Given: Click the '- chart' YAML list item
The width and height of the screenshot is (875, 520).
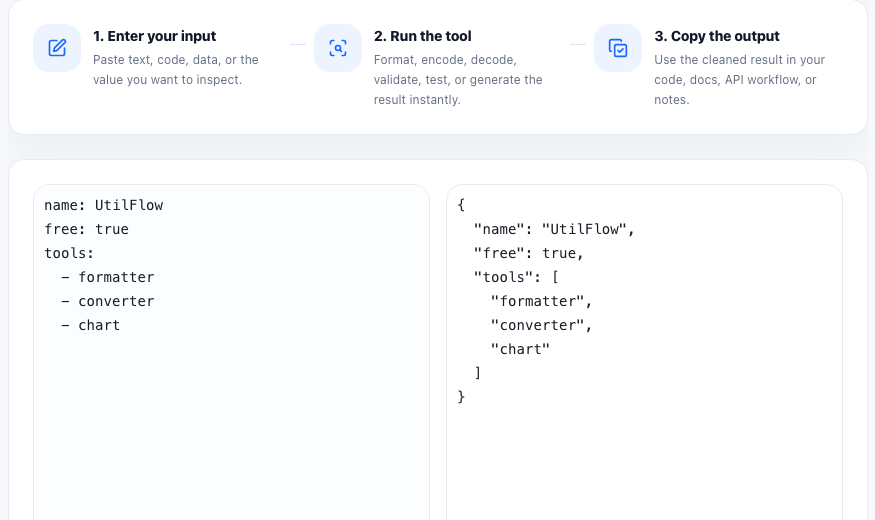Looking at the screenshot, I should coord(90,325).
